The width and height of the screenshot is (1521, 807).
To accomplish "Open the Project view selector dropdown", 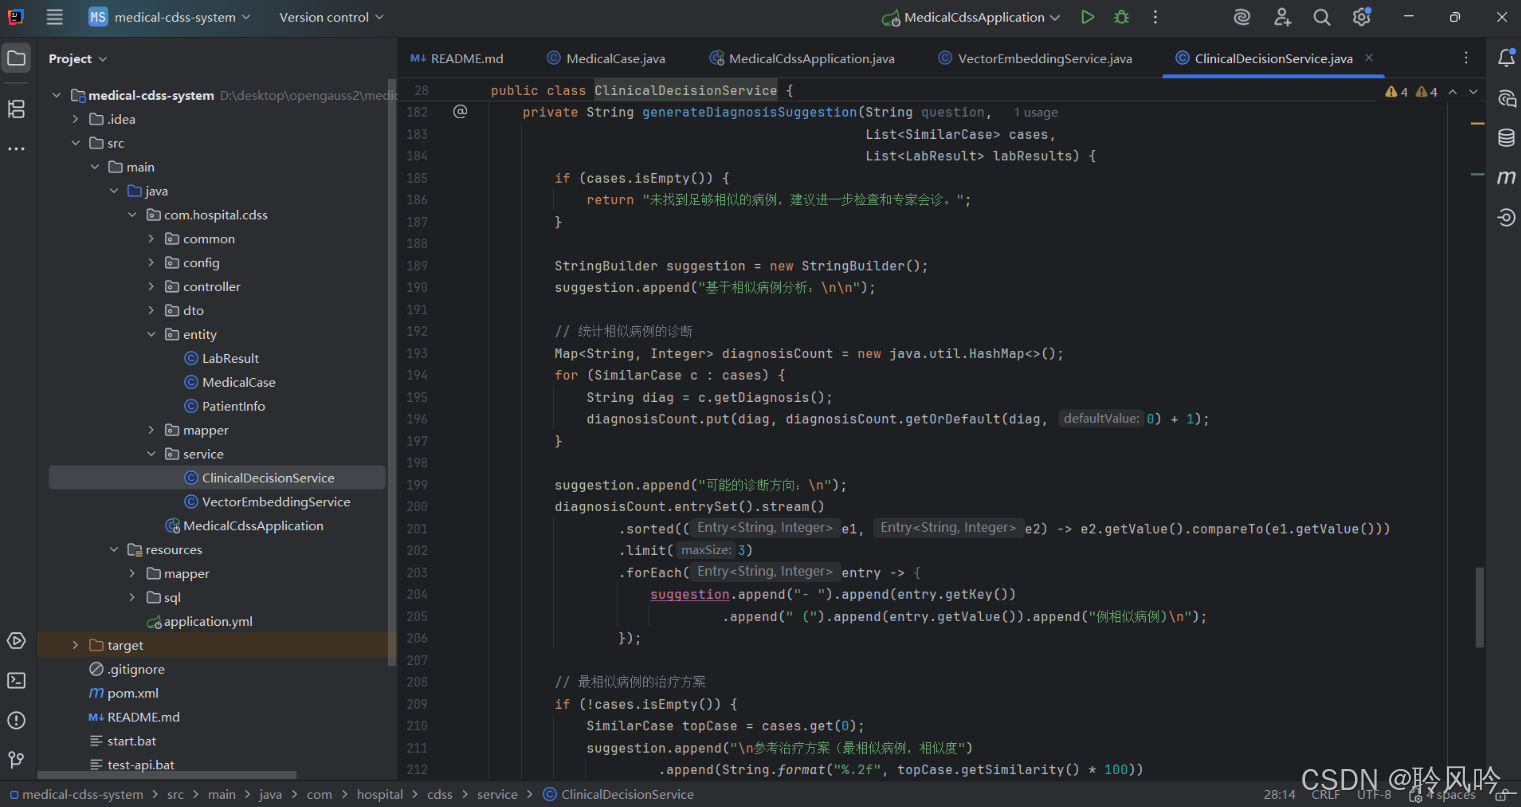I will (77, 59).
